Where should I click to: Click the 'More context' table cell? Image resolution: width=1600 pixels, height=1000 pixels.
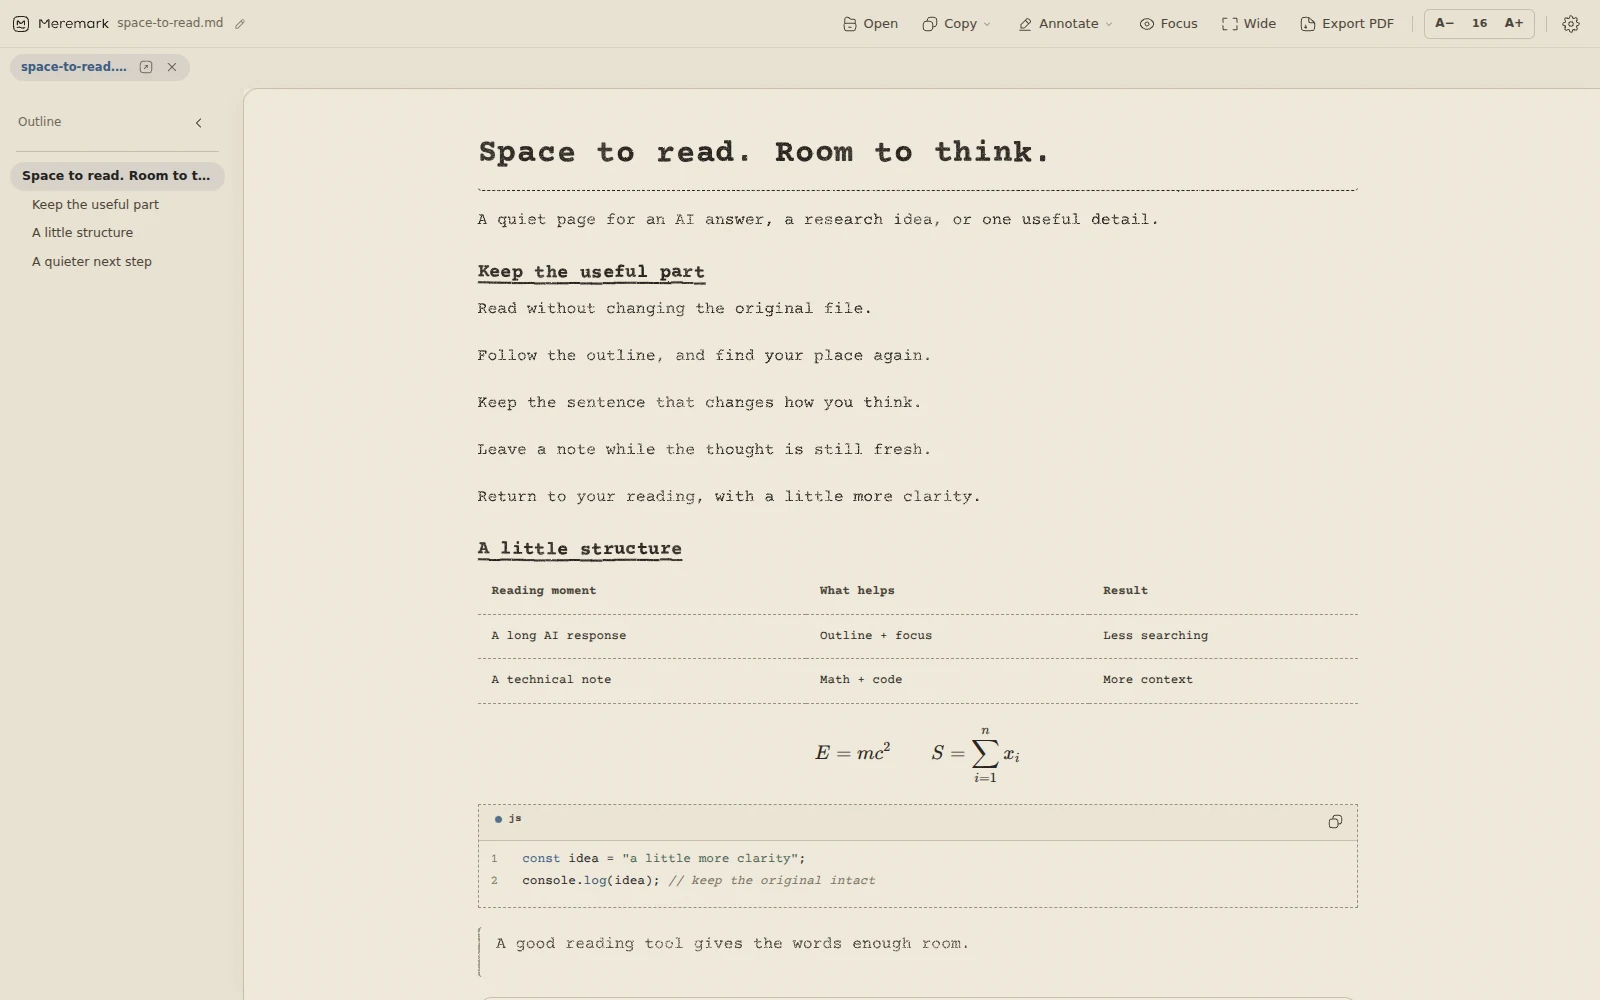pos(1147,680)
